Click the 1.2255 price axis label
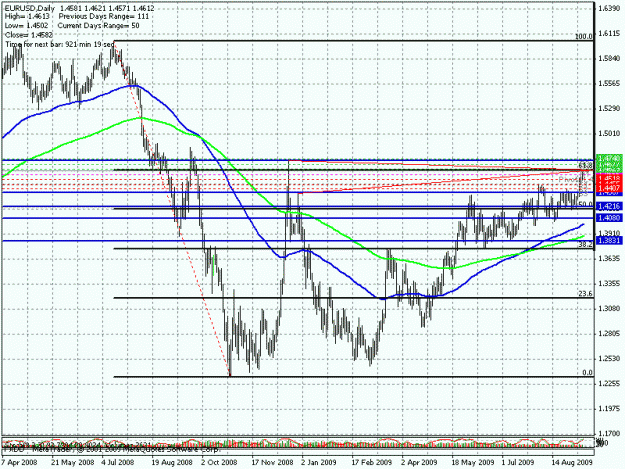This screenshot has height=469, width=625. 609,384
